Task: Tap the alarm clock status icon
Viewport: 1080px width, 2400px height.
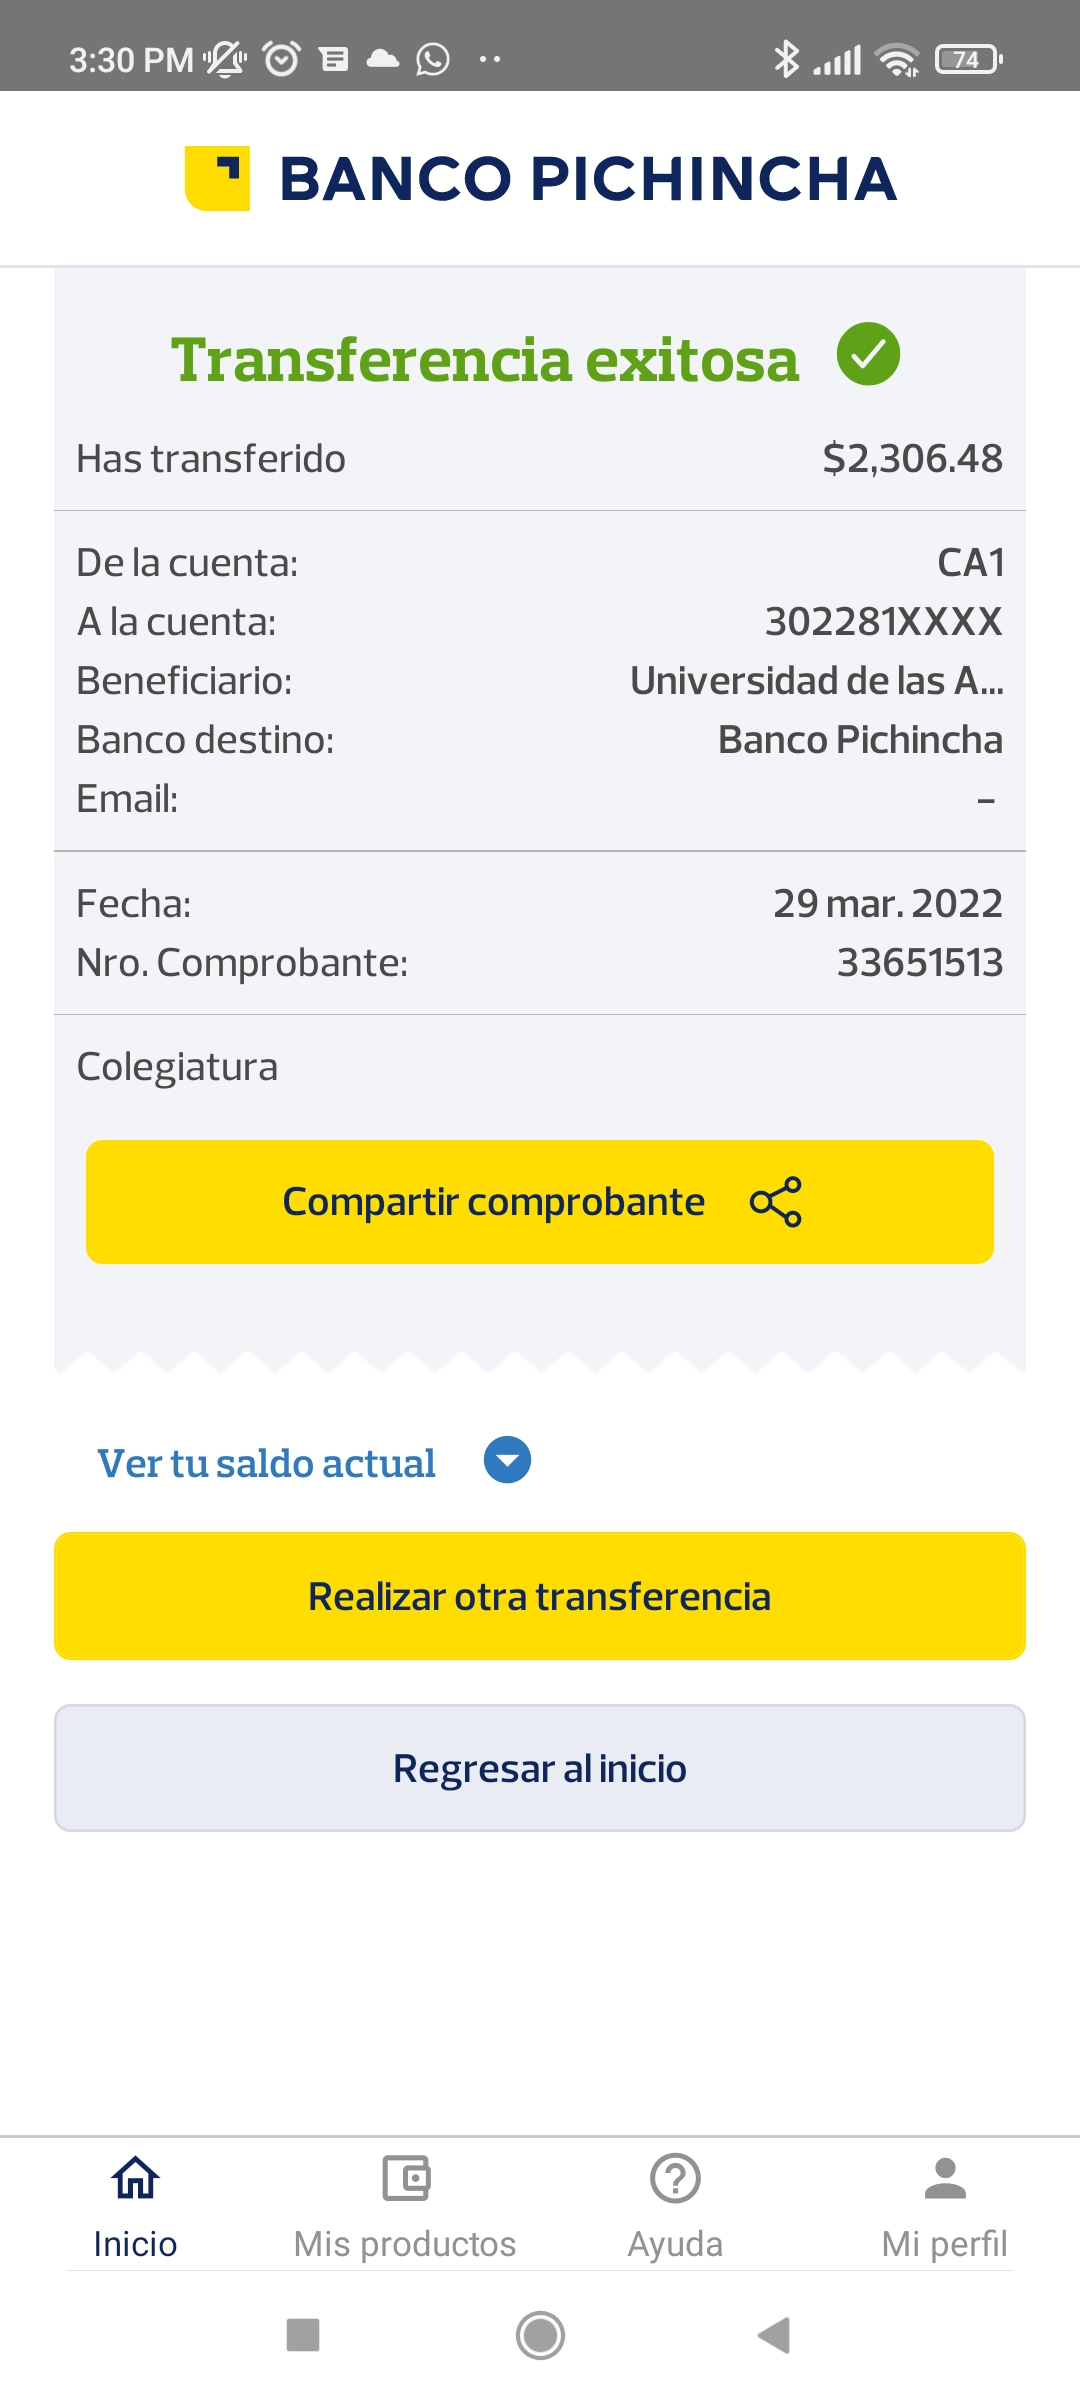Action: [281, 60]
